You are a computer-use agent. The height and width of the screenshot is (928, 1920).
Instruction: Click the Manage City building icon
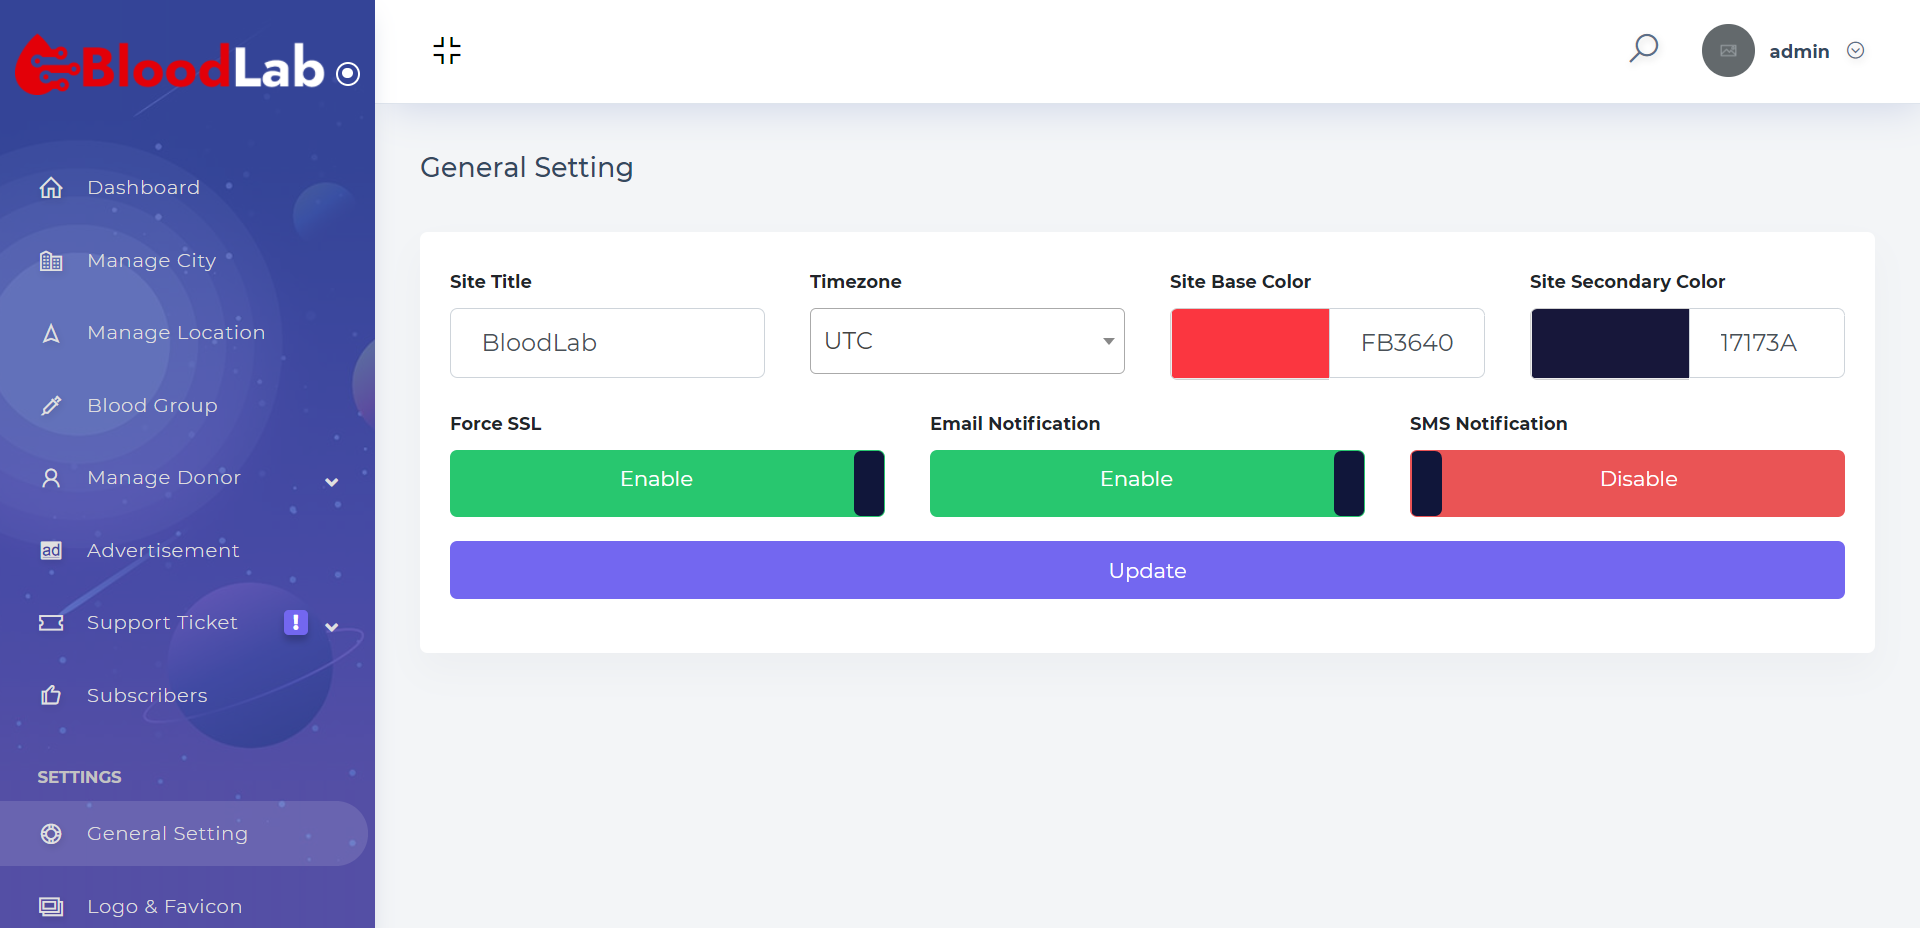51,261
